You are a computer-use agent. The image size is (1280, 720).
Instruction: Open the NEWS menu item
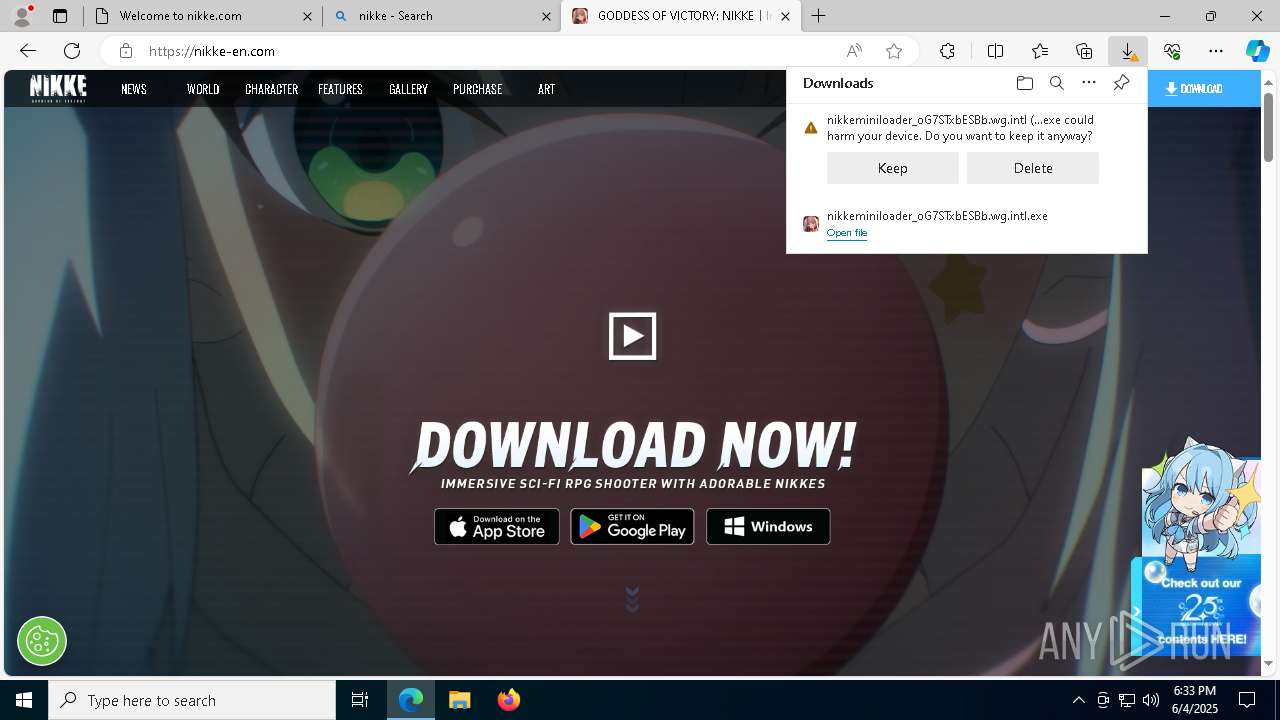click(x=134, y=89)
